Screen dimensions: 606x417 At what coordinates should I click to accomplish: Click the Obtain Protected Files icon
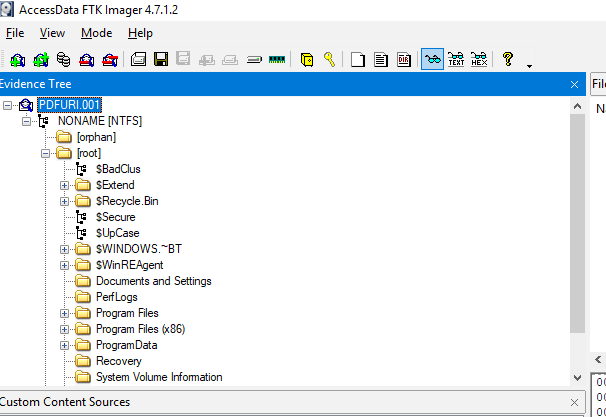coord(307,60)
